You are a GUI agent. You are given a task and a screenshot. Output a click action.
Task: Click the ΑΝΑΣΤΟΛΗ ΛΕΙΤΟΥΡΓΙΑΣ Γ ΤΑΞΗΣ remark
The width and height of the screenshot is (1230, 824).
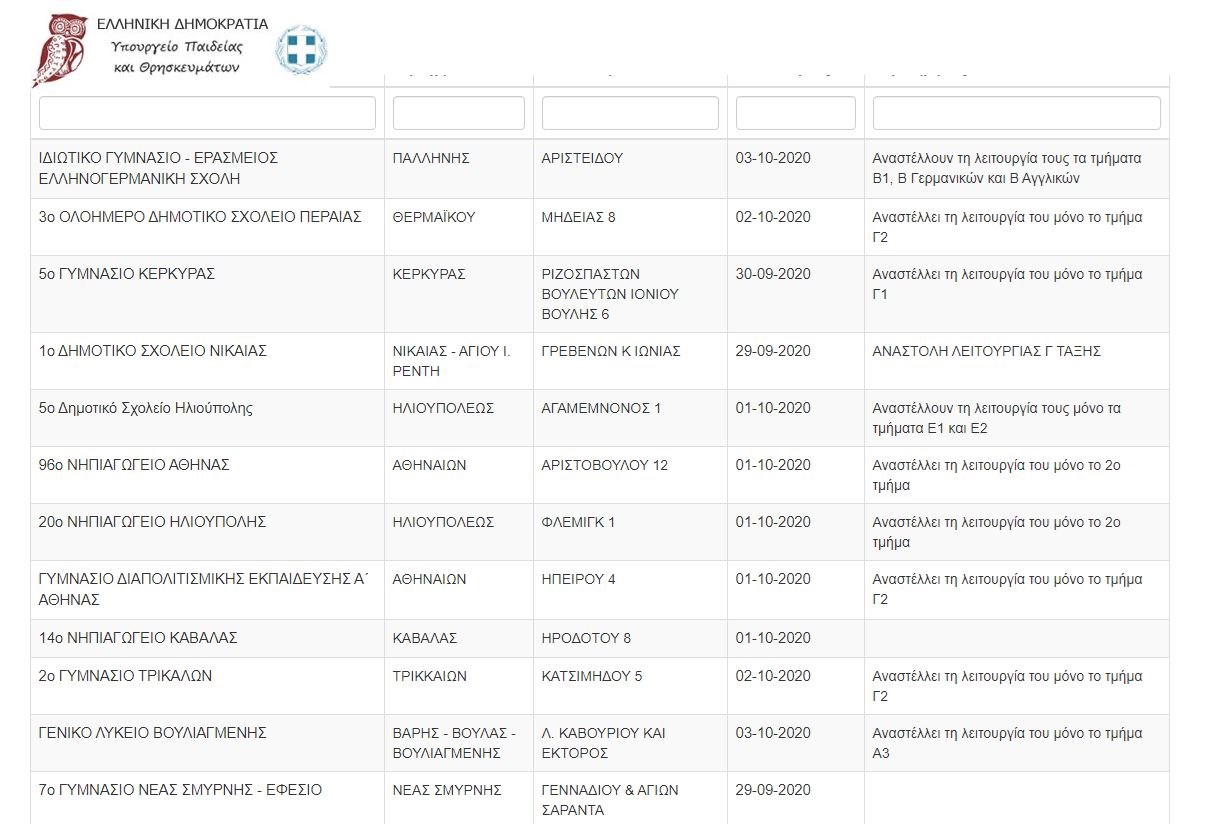(986, 351)
